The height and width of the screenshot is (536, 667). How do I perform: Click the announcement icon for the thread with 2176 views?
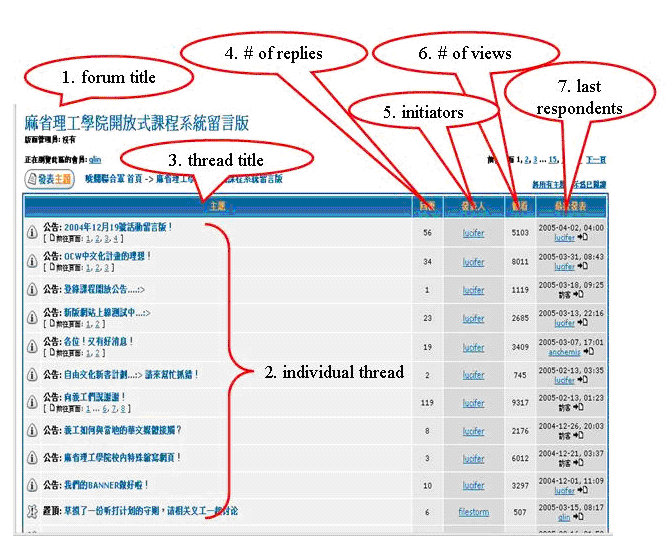click(x=32, y=431)
